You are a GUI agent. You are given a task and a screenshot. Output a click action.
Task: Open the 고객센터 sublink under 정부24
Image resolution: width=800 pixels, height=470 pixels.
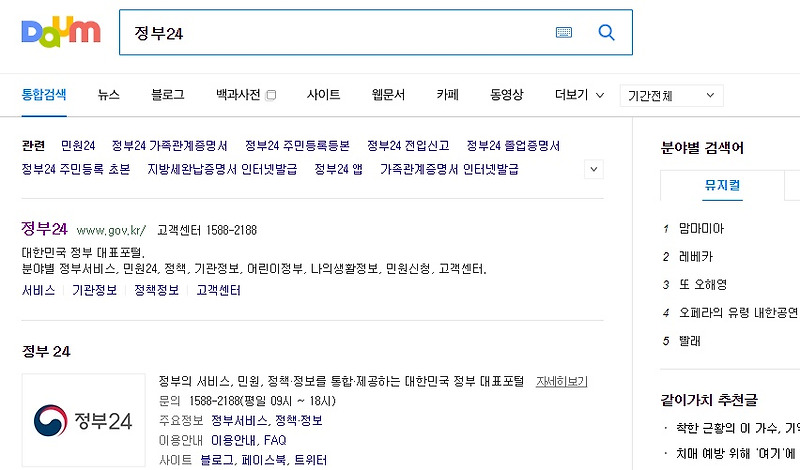pyautogui.click(x=218, y=290)
